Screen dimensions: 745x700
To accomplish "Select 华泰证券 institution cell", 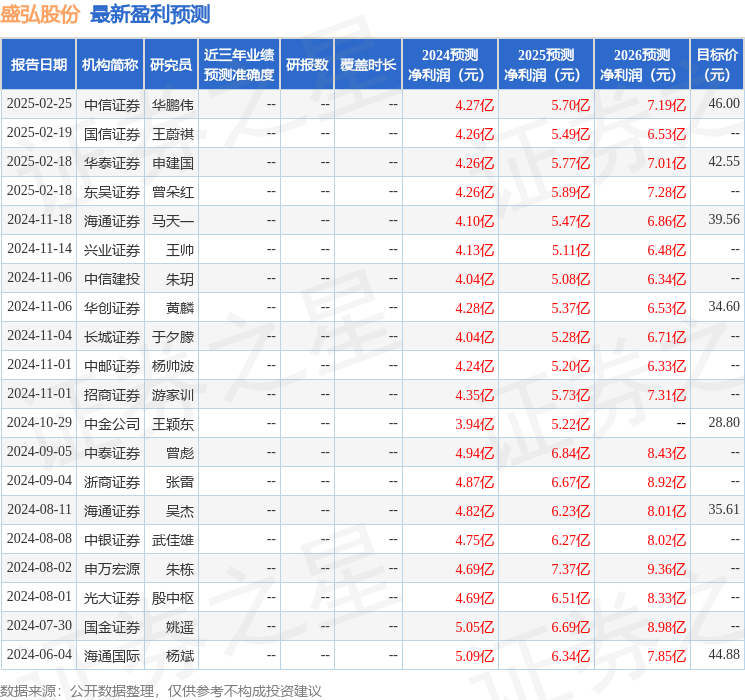I will 112,163.
